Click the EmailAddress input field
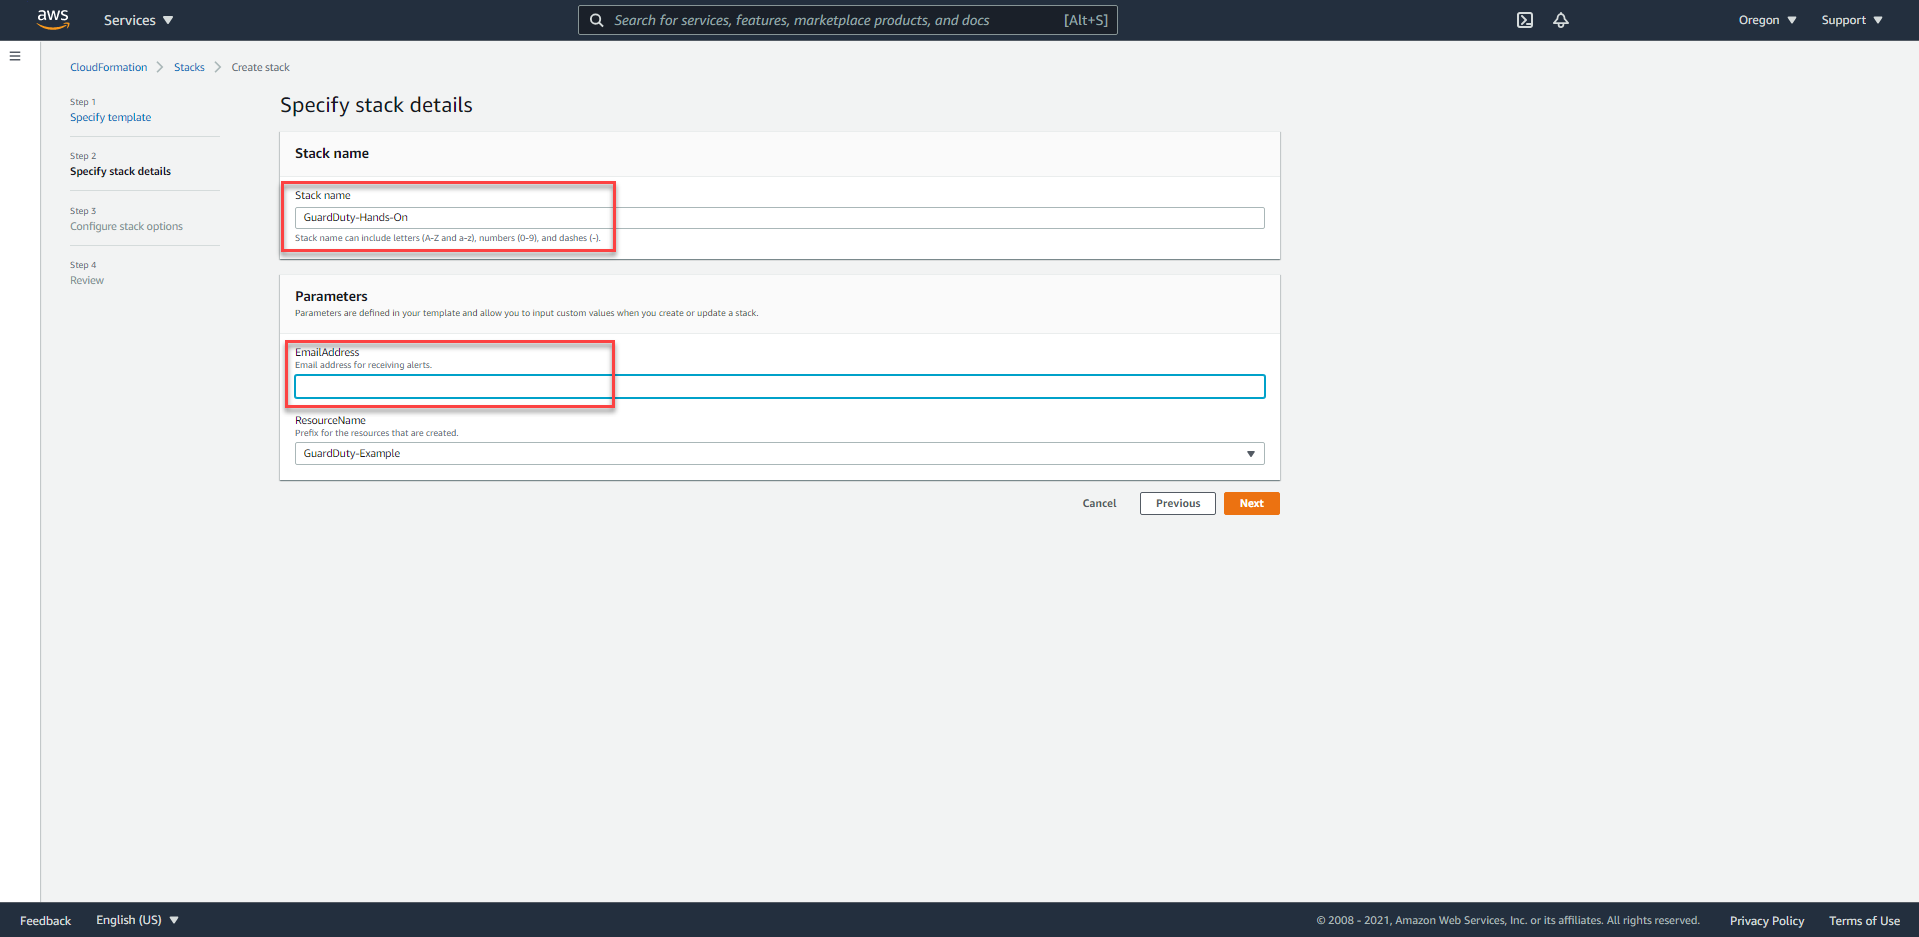The image size is (1919, 937). click(779, 386)
